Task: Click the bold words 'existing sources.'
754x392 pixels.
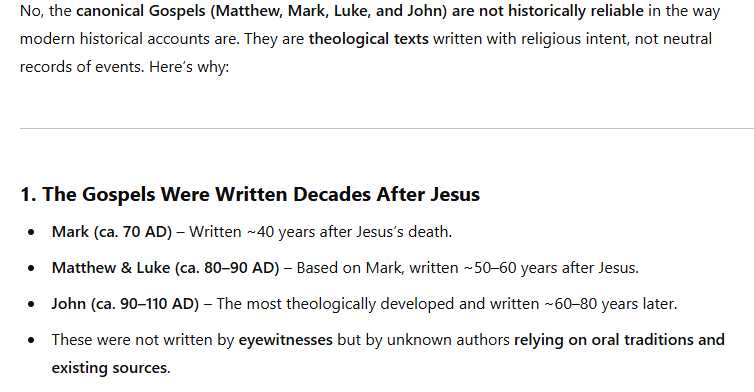Action: [x=111, y=368]
